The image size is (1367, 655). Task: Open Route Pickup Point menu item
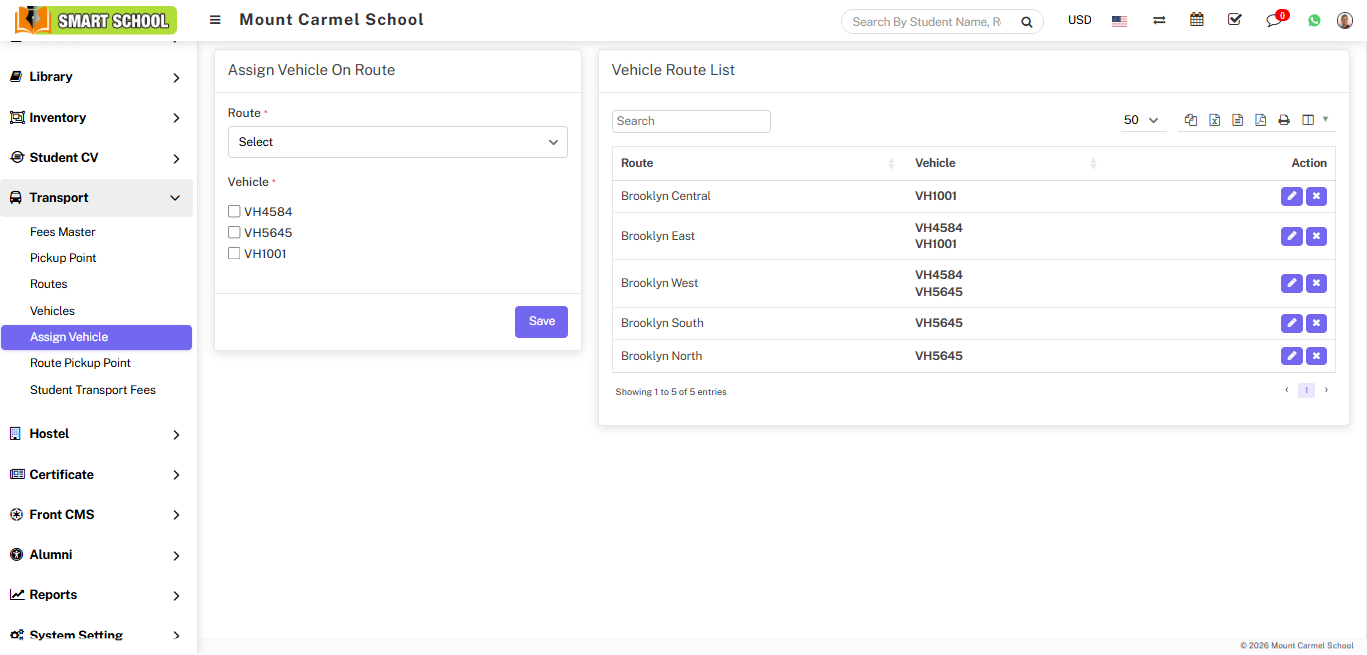point(80,363)
